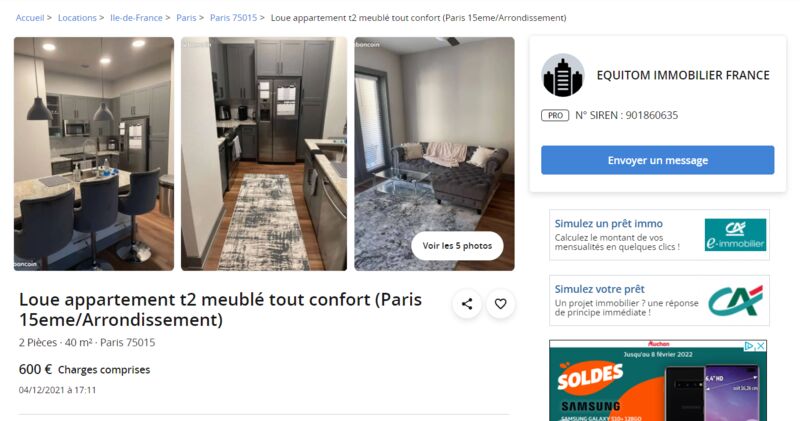The width and height of the screenshot is (800, 421).
Task: Open the Locations breadcrumb link
Action: 77,18
